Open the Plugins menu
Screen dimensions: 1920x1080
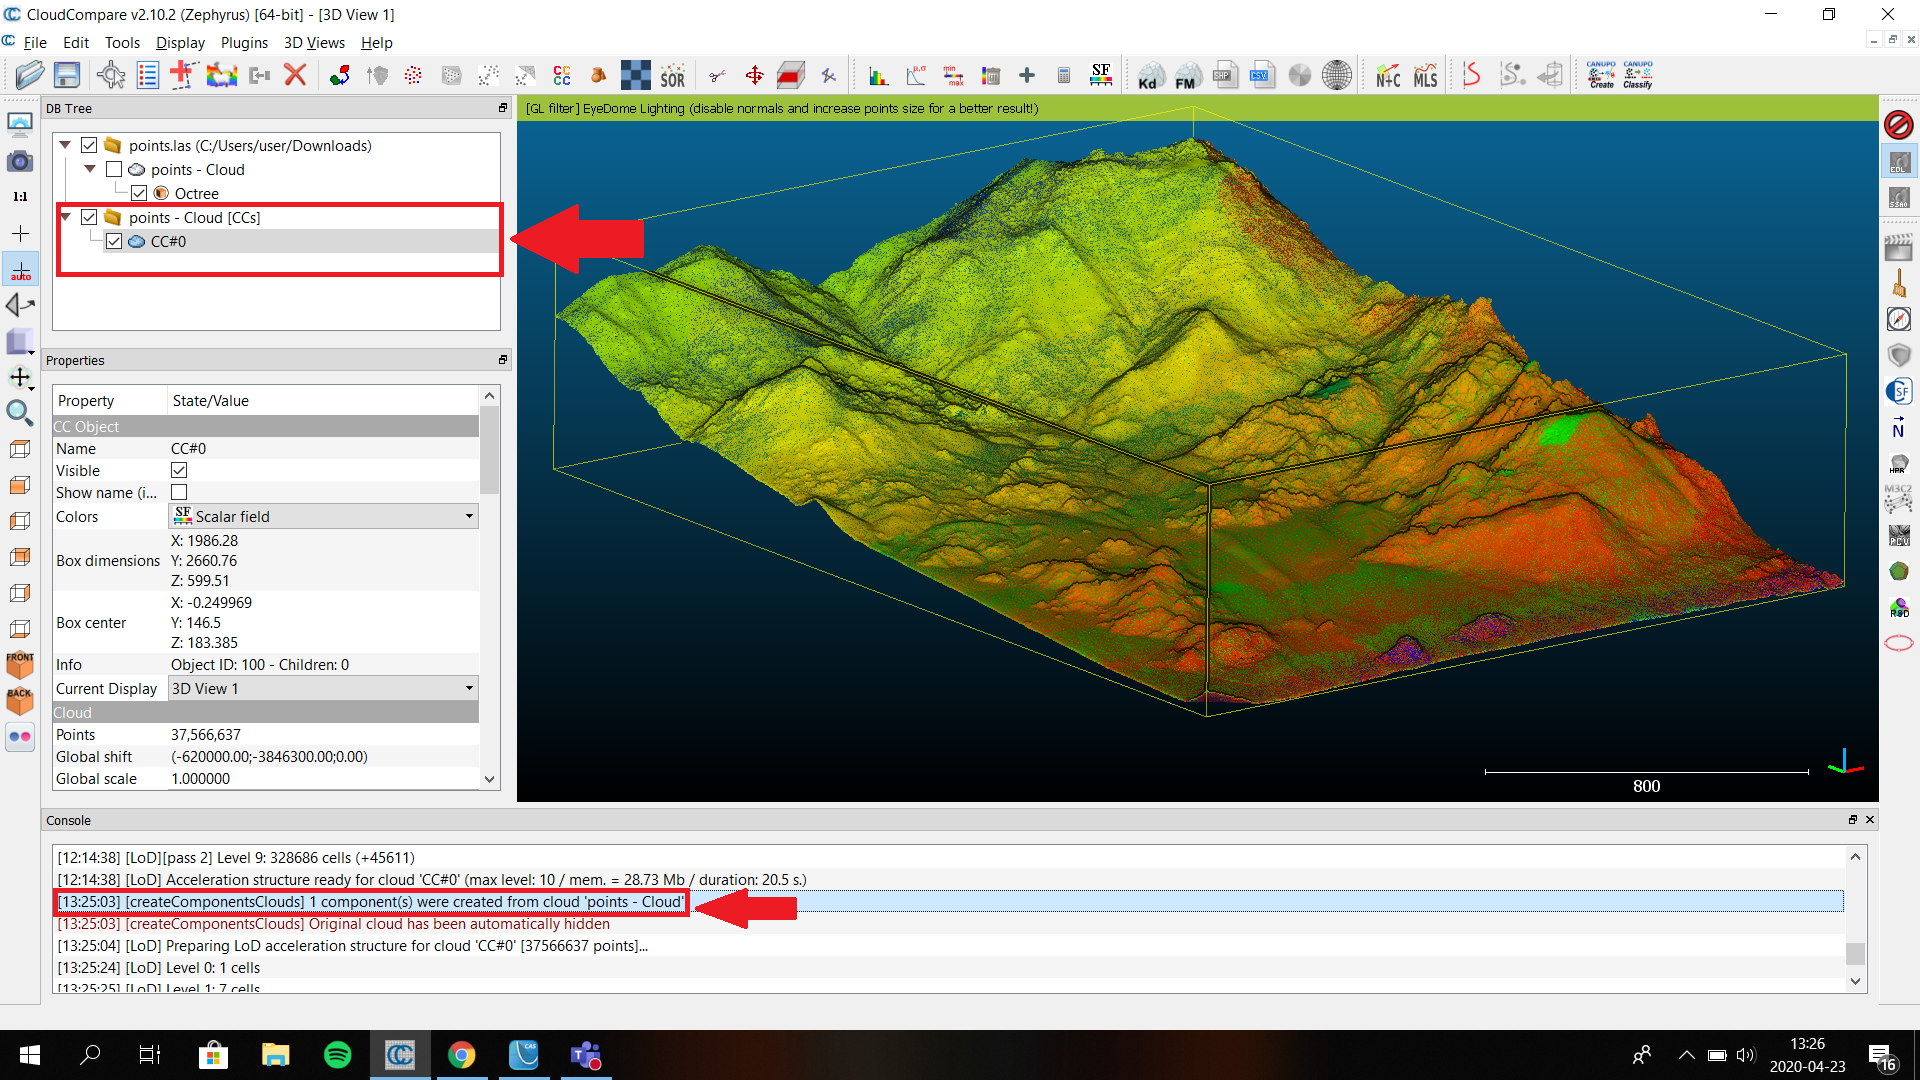pyautogui.click(x=244, y=42)
